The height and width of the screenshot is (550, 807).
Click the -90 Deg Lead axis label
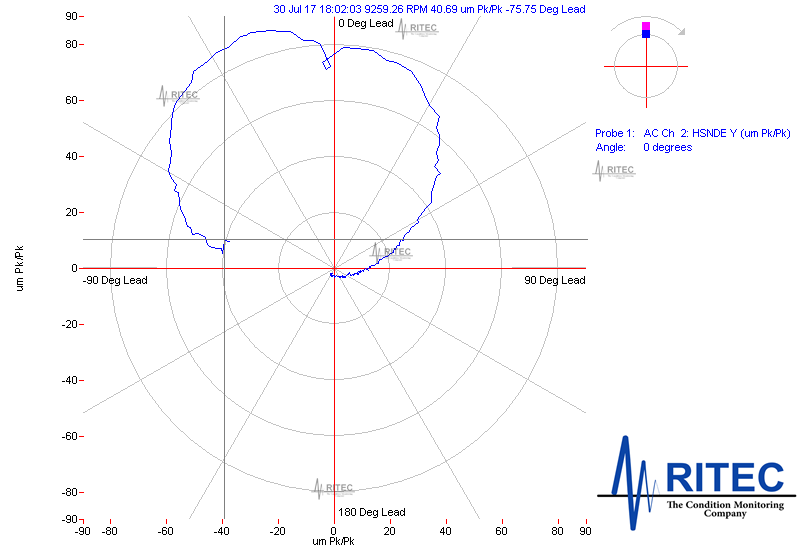tap(114, 280)
